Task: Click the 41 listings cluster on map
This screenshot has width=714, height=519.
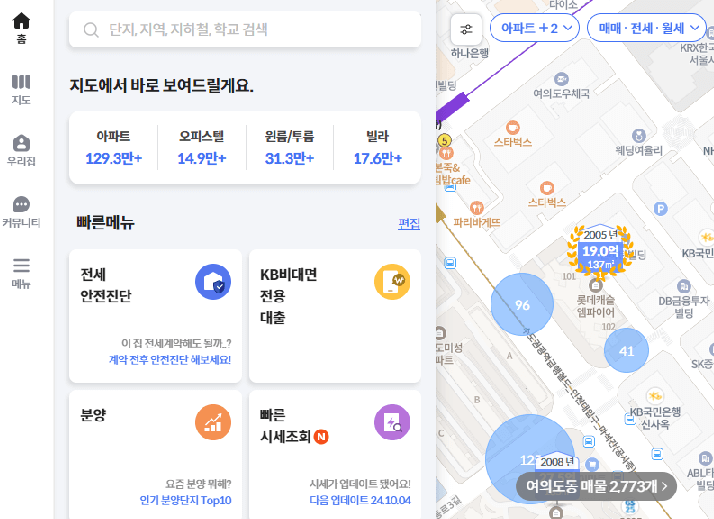Action: point(626,351)
